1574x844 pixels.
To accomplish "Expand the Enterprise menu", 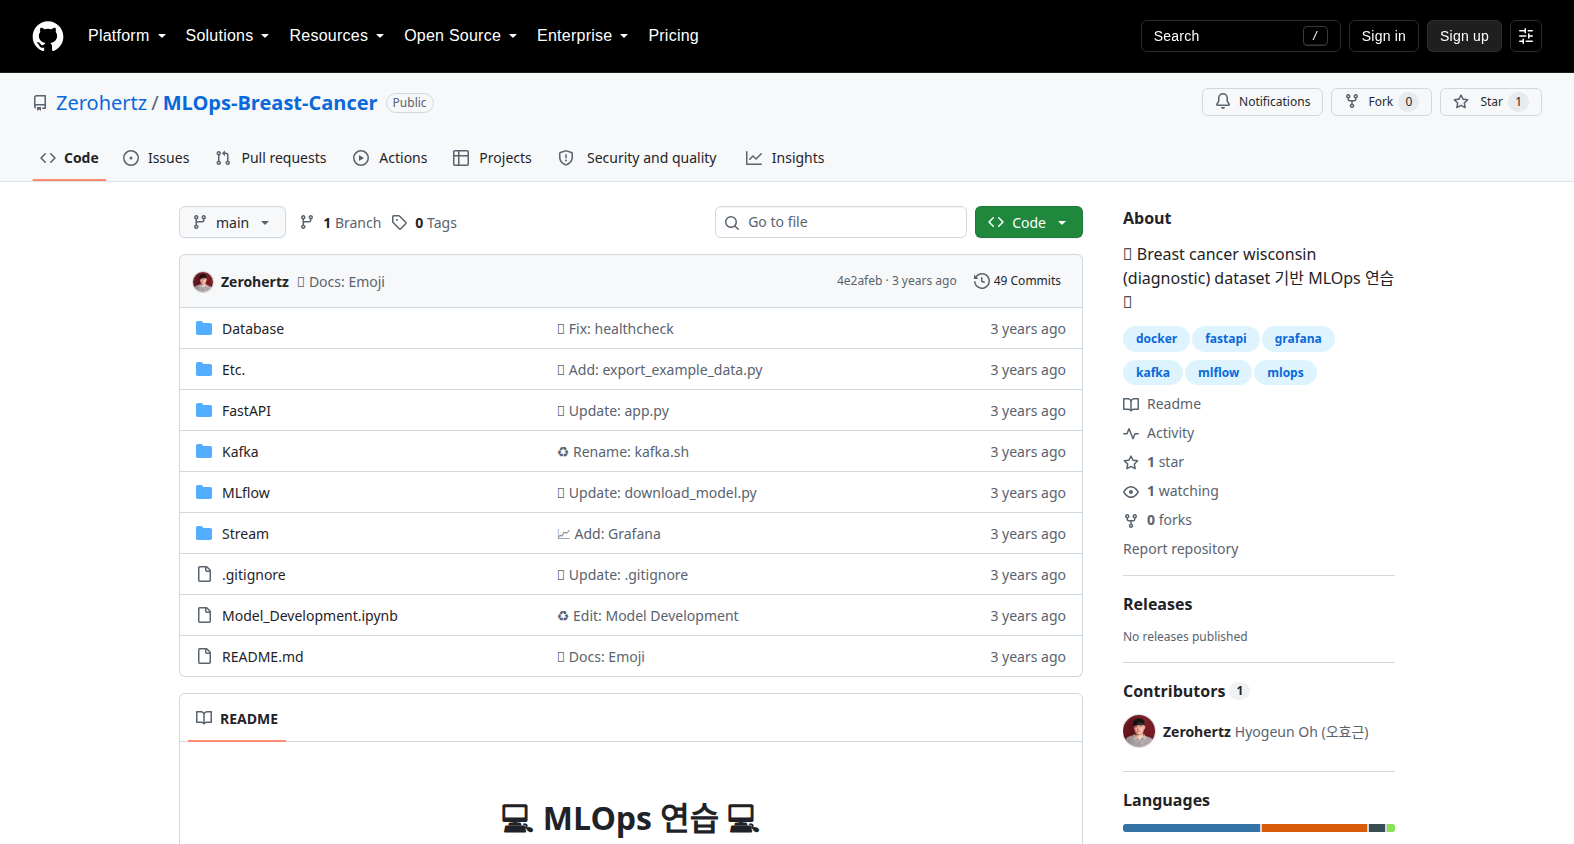I will click(583, 36).
